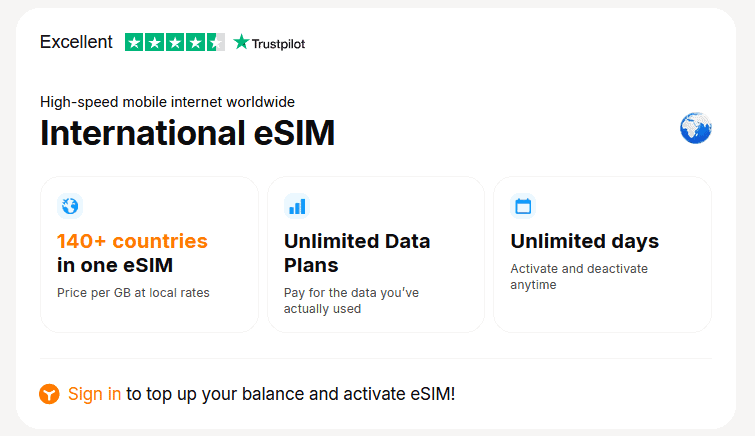Click the calendar icon in Unlimited days card
The image size is (755, 436).
click(522, 206)
